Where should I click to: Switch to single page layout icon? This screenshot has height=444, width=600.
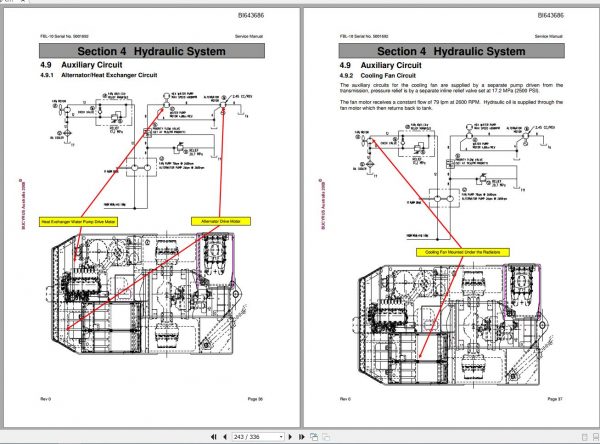pyautogui.click(x=585, y=437)
